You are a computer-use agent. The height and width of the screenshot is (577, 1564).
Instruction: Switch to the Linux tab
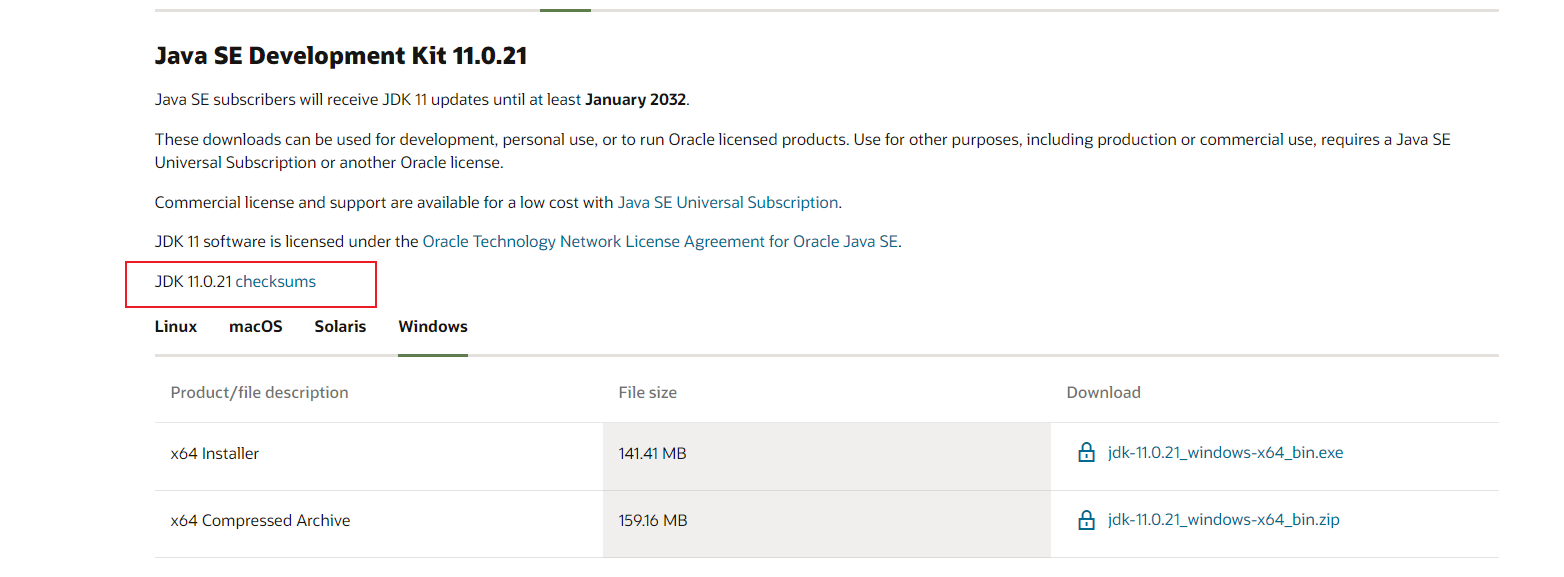coord(176,327)
